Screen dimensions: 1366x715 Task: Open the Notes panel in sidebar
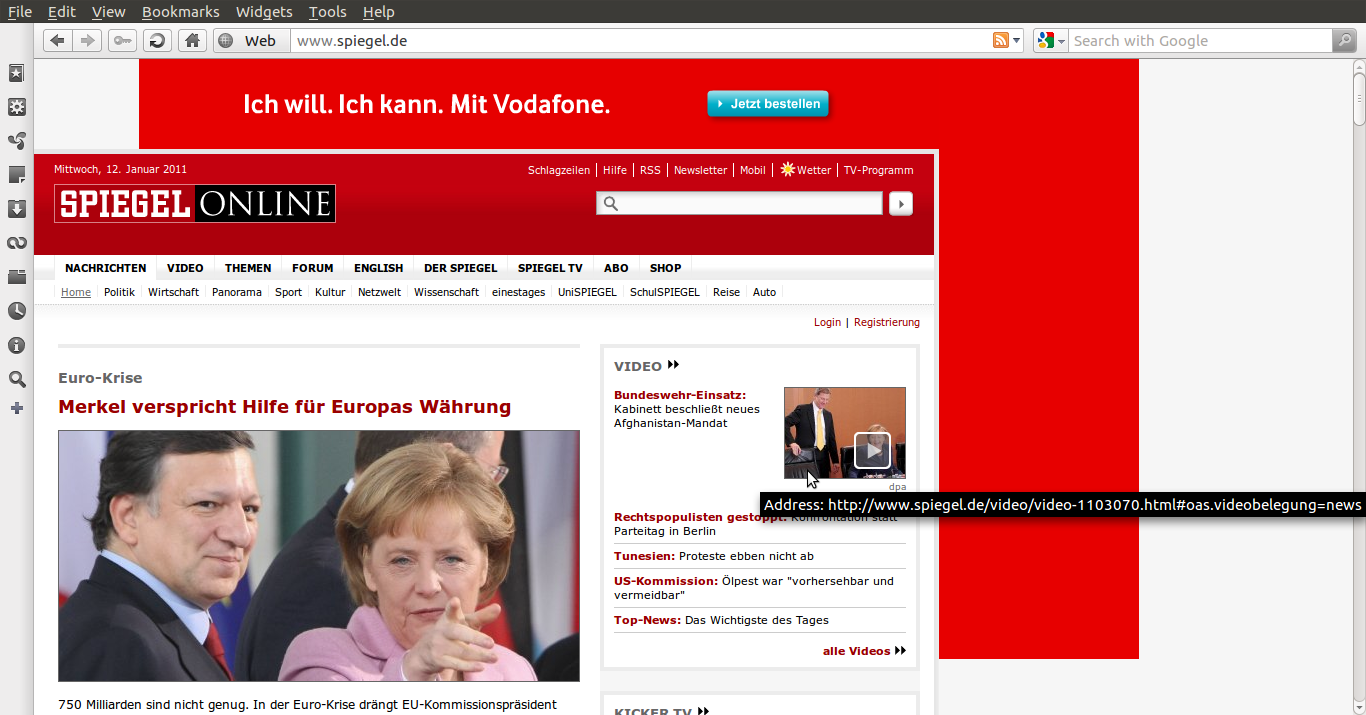[16, 175]
